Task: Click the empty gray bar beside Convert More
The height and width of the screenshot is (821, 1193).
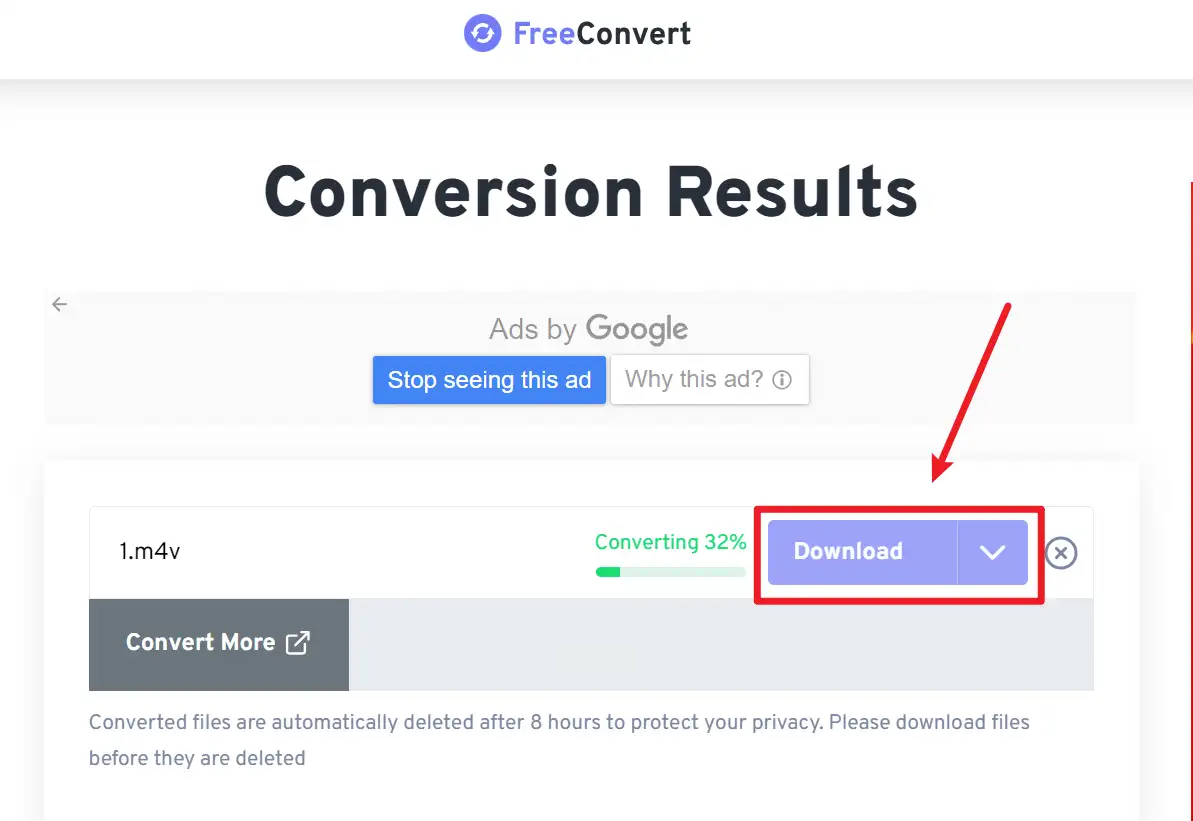Action: pos(720,645)
